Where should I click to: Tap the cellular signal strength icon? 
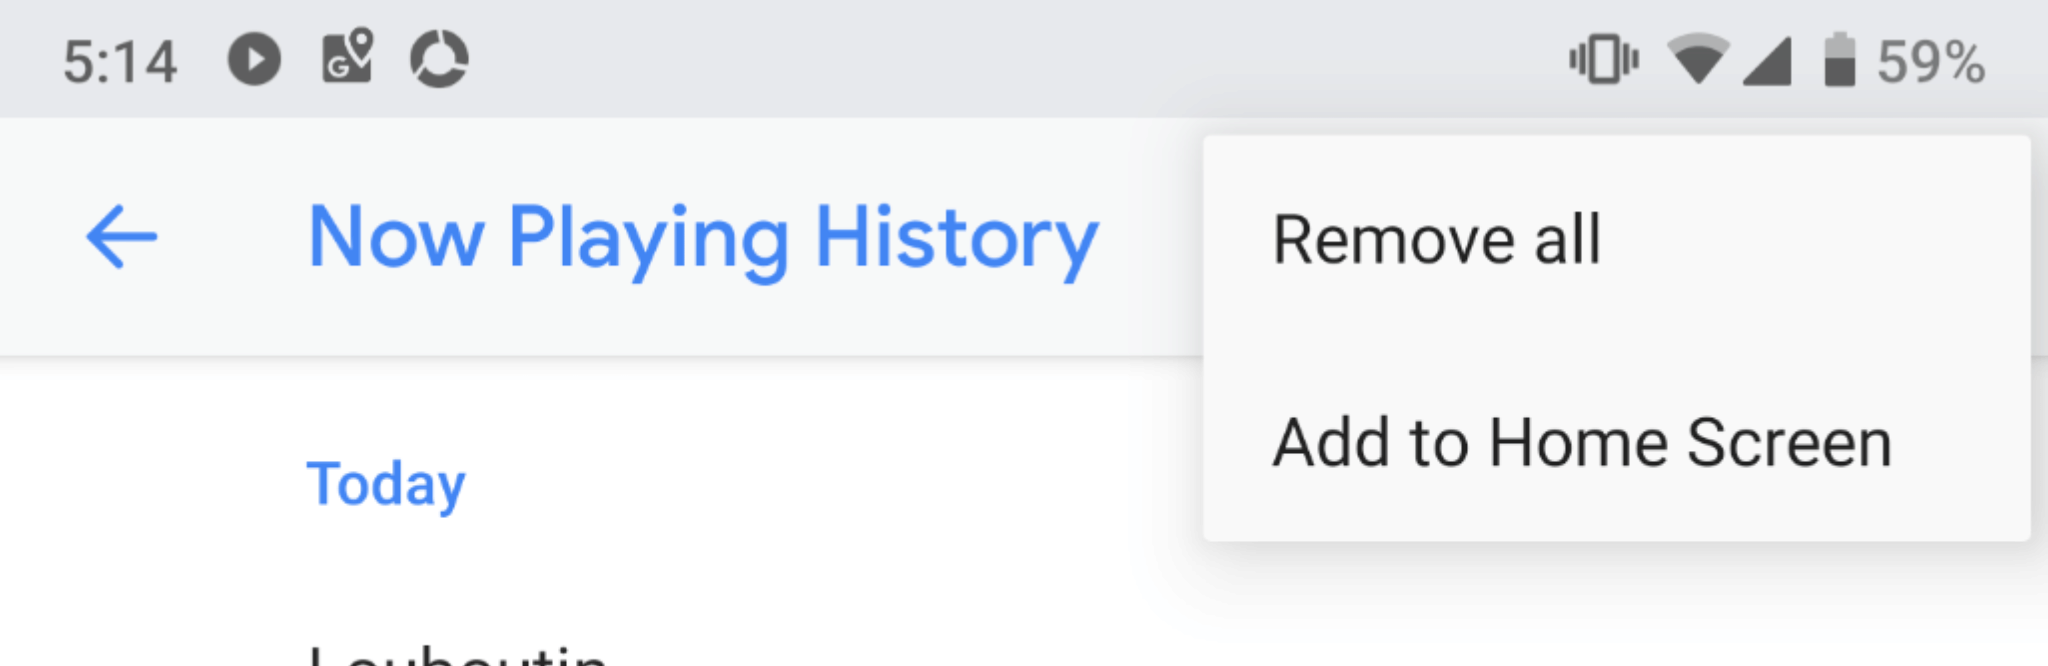[x=1767, y=61]
